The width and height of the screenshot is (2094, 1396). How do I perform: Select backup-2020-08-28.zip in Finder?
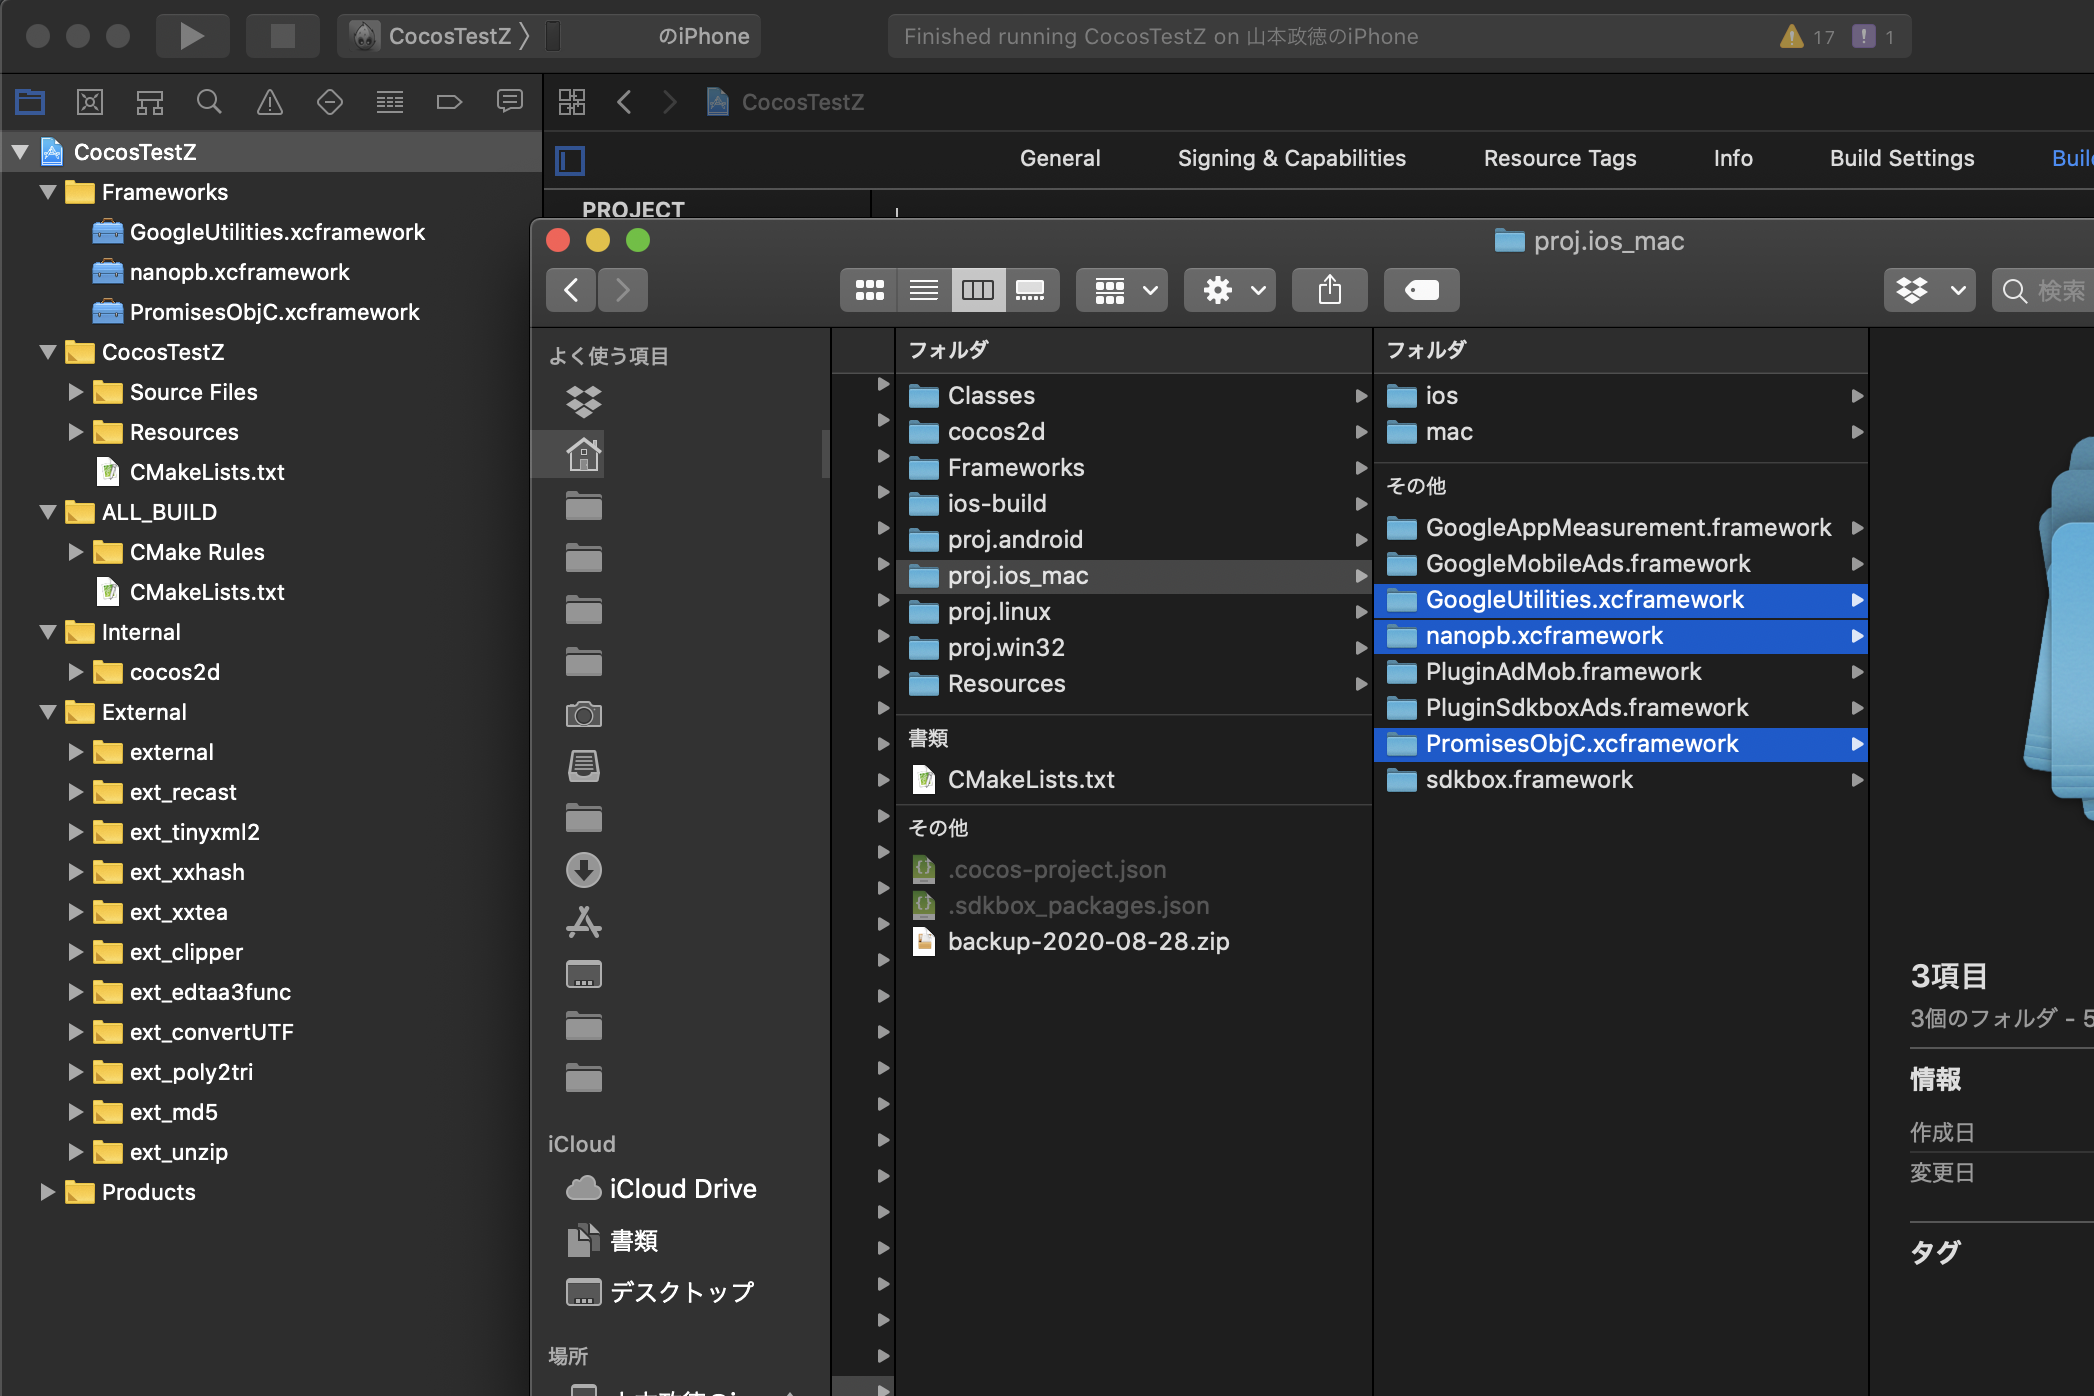coord(1134,942)
